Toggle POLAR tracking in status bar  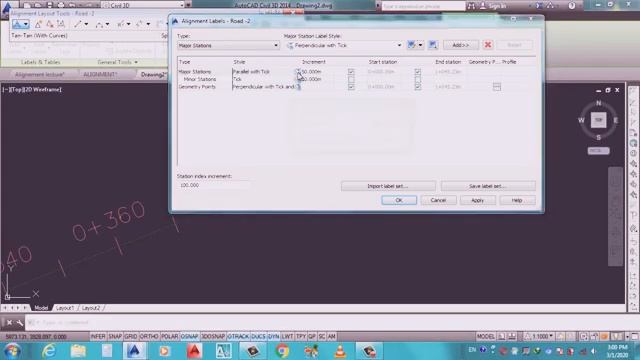(x=169, y=336)
